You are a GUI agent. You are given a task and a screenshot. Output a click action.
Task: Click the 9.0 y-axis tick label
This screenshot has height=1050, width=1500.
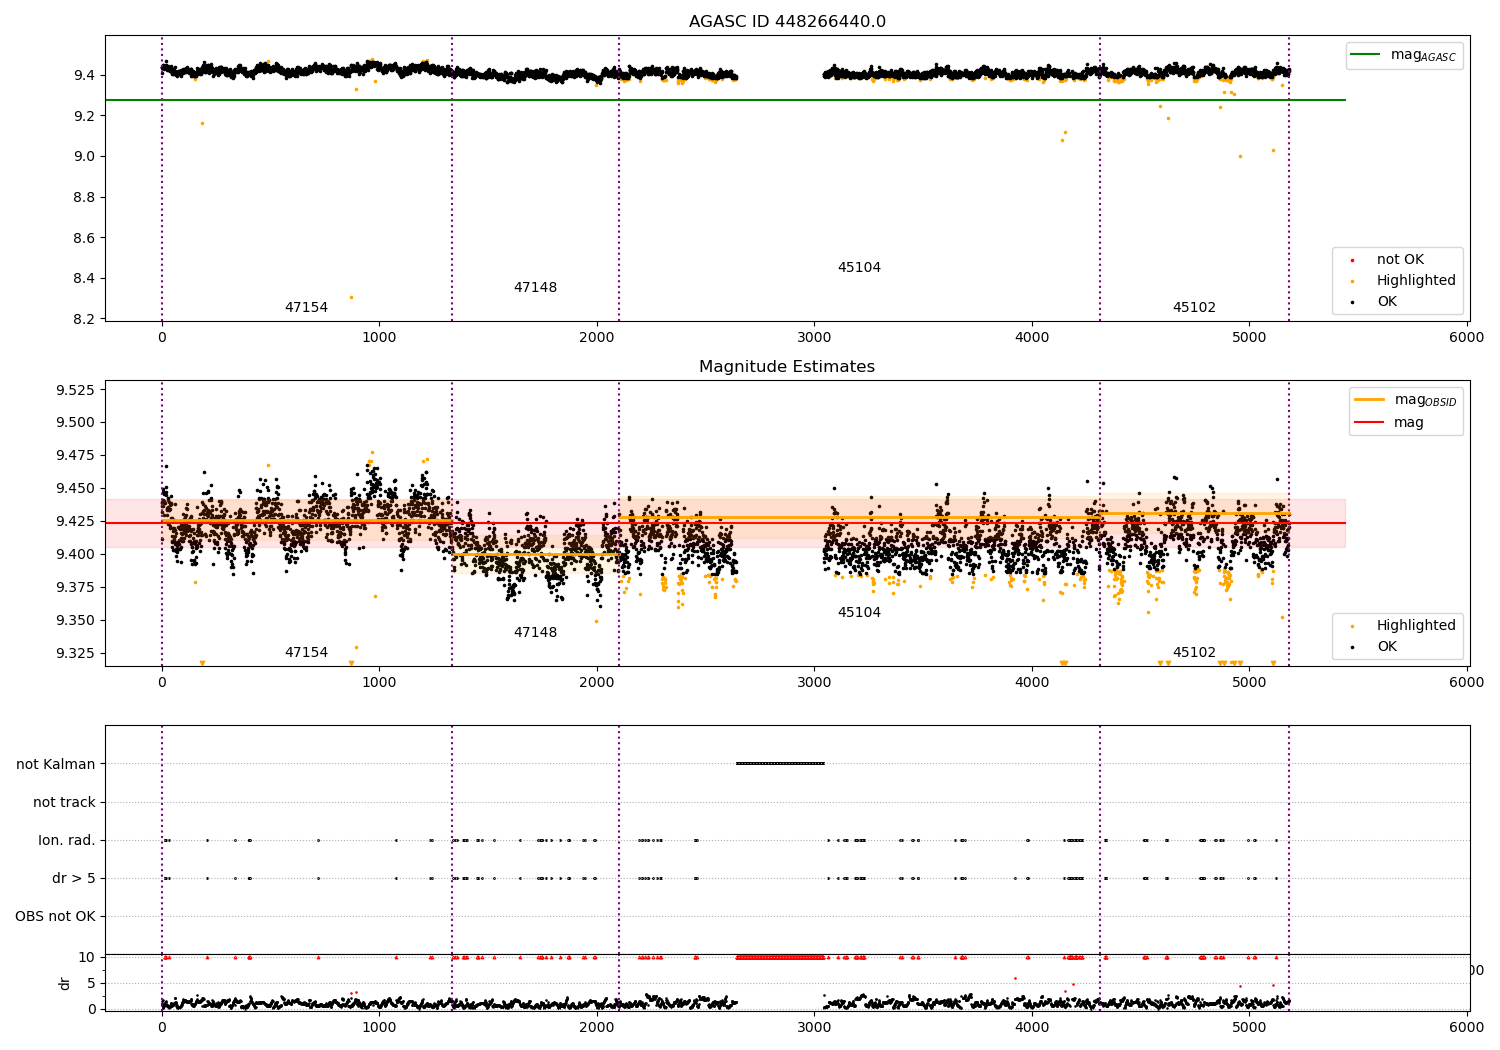pos(84,157)
